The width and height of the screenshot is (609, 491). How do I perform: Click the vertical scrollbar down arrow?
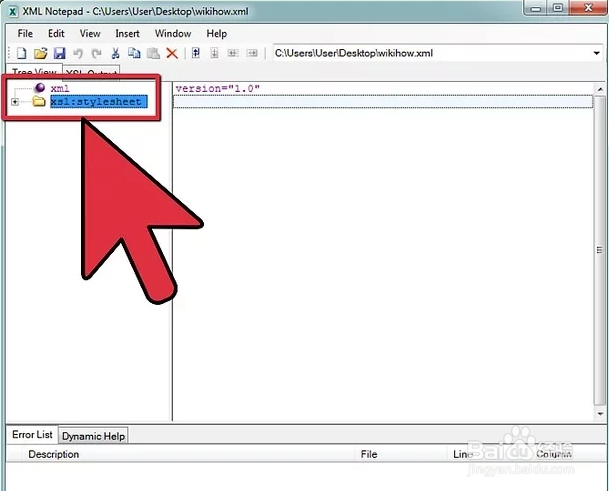[600, 414]
